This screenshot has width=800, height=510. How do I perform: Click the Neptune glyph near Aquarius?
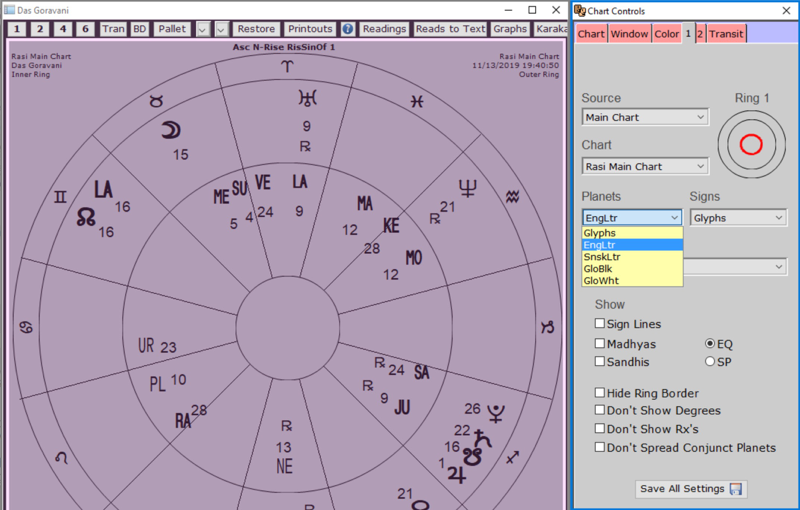467,187
